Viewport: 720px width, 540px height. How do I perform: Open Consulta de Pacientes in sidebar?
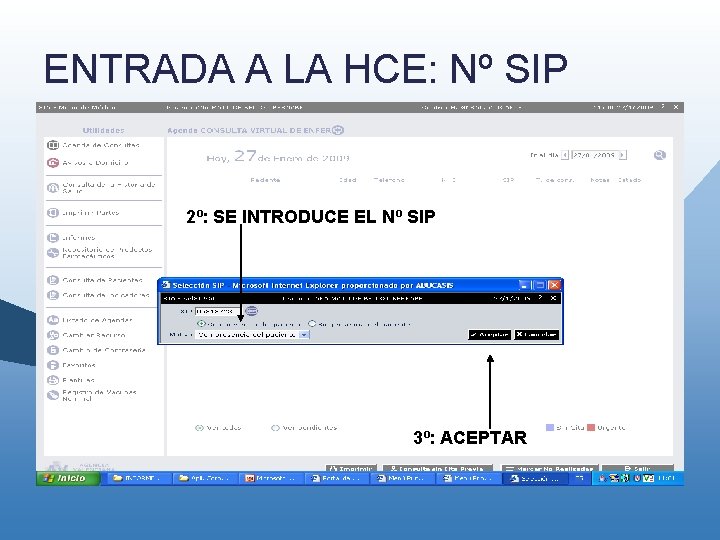pyautogui.click(x=95, y=280)
